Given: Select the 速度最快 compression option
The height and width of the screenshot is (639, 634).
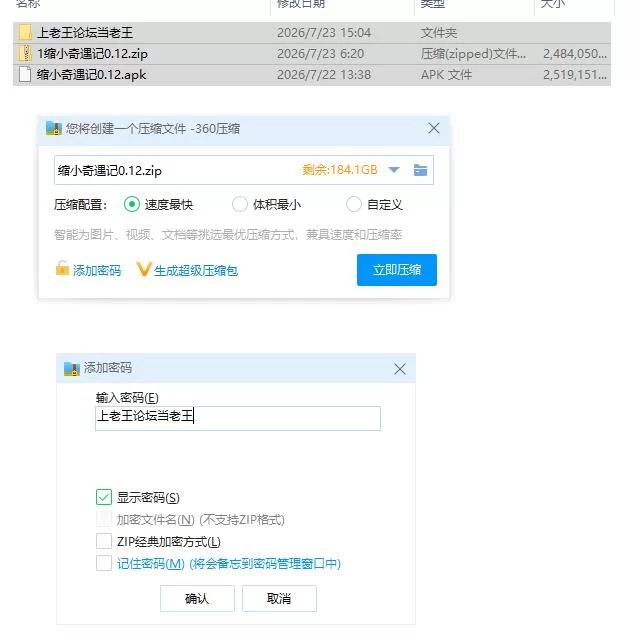Looking at the screenshot, I should (x=132, y=204).
